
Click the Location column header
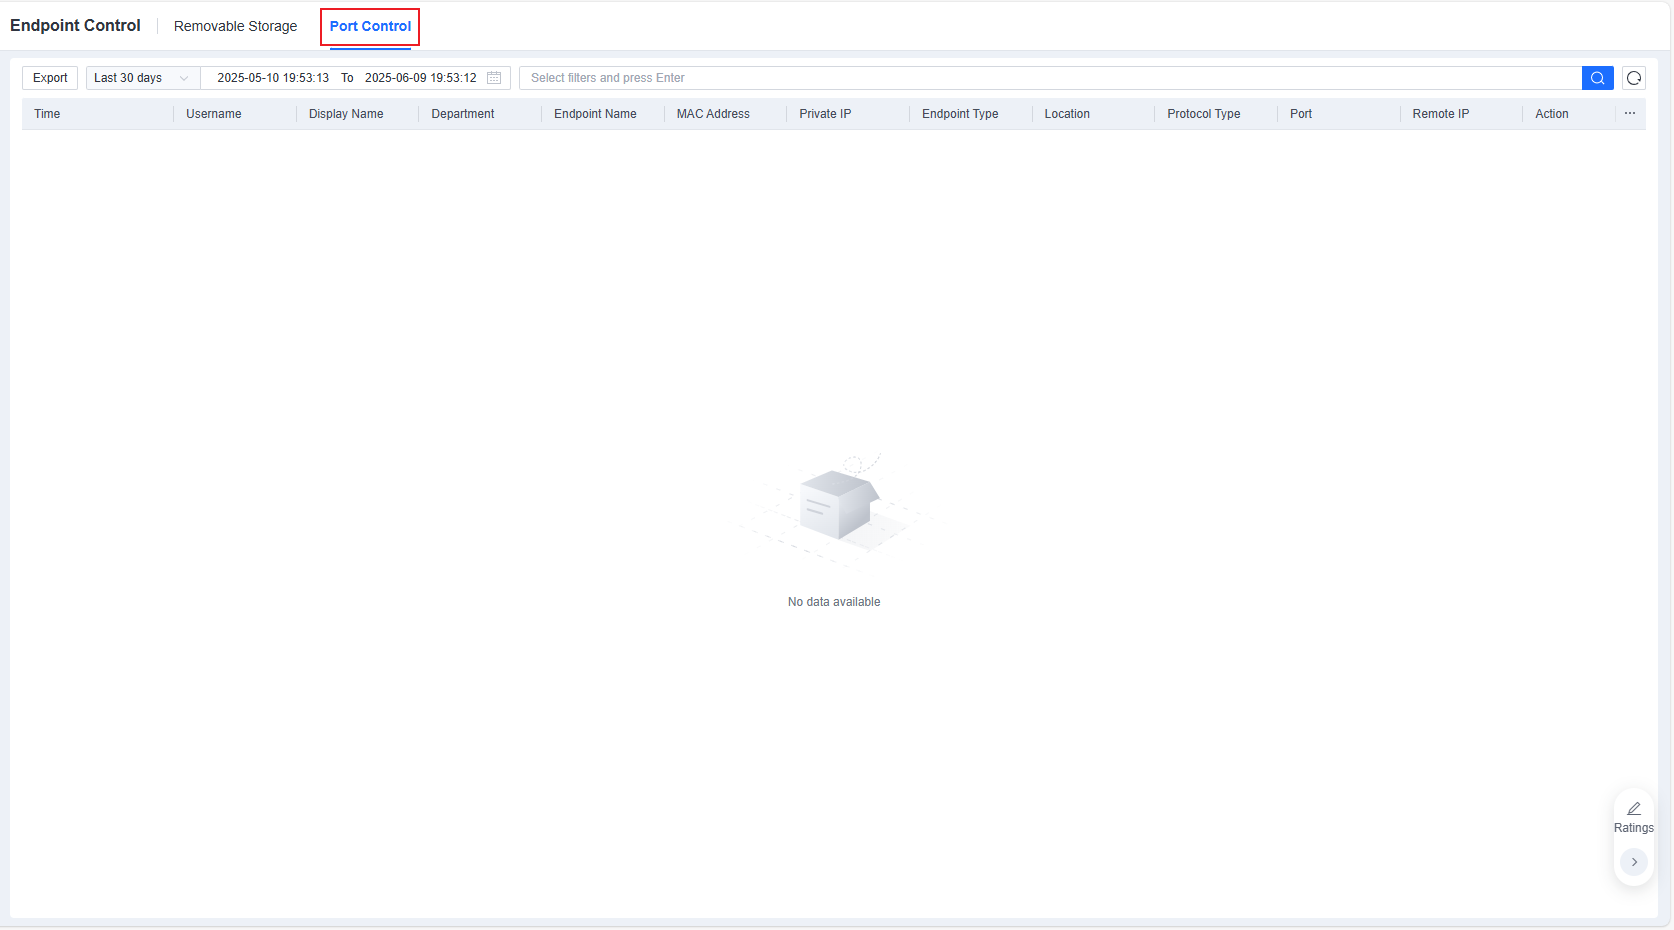pos(1067,114)
